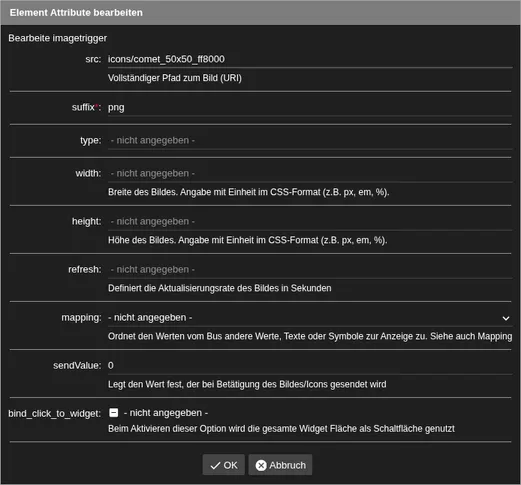
Task: Select the refresh input field
Action: [x=310, y=269]
